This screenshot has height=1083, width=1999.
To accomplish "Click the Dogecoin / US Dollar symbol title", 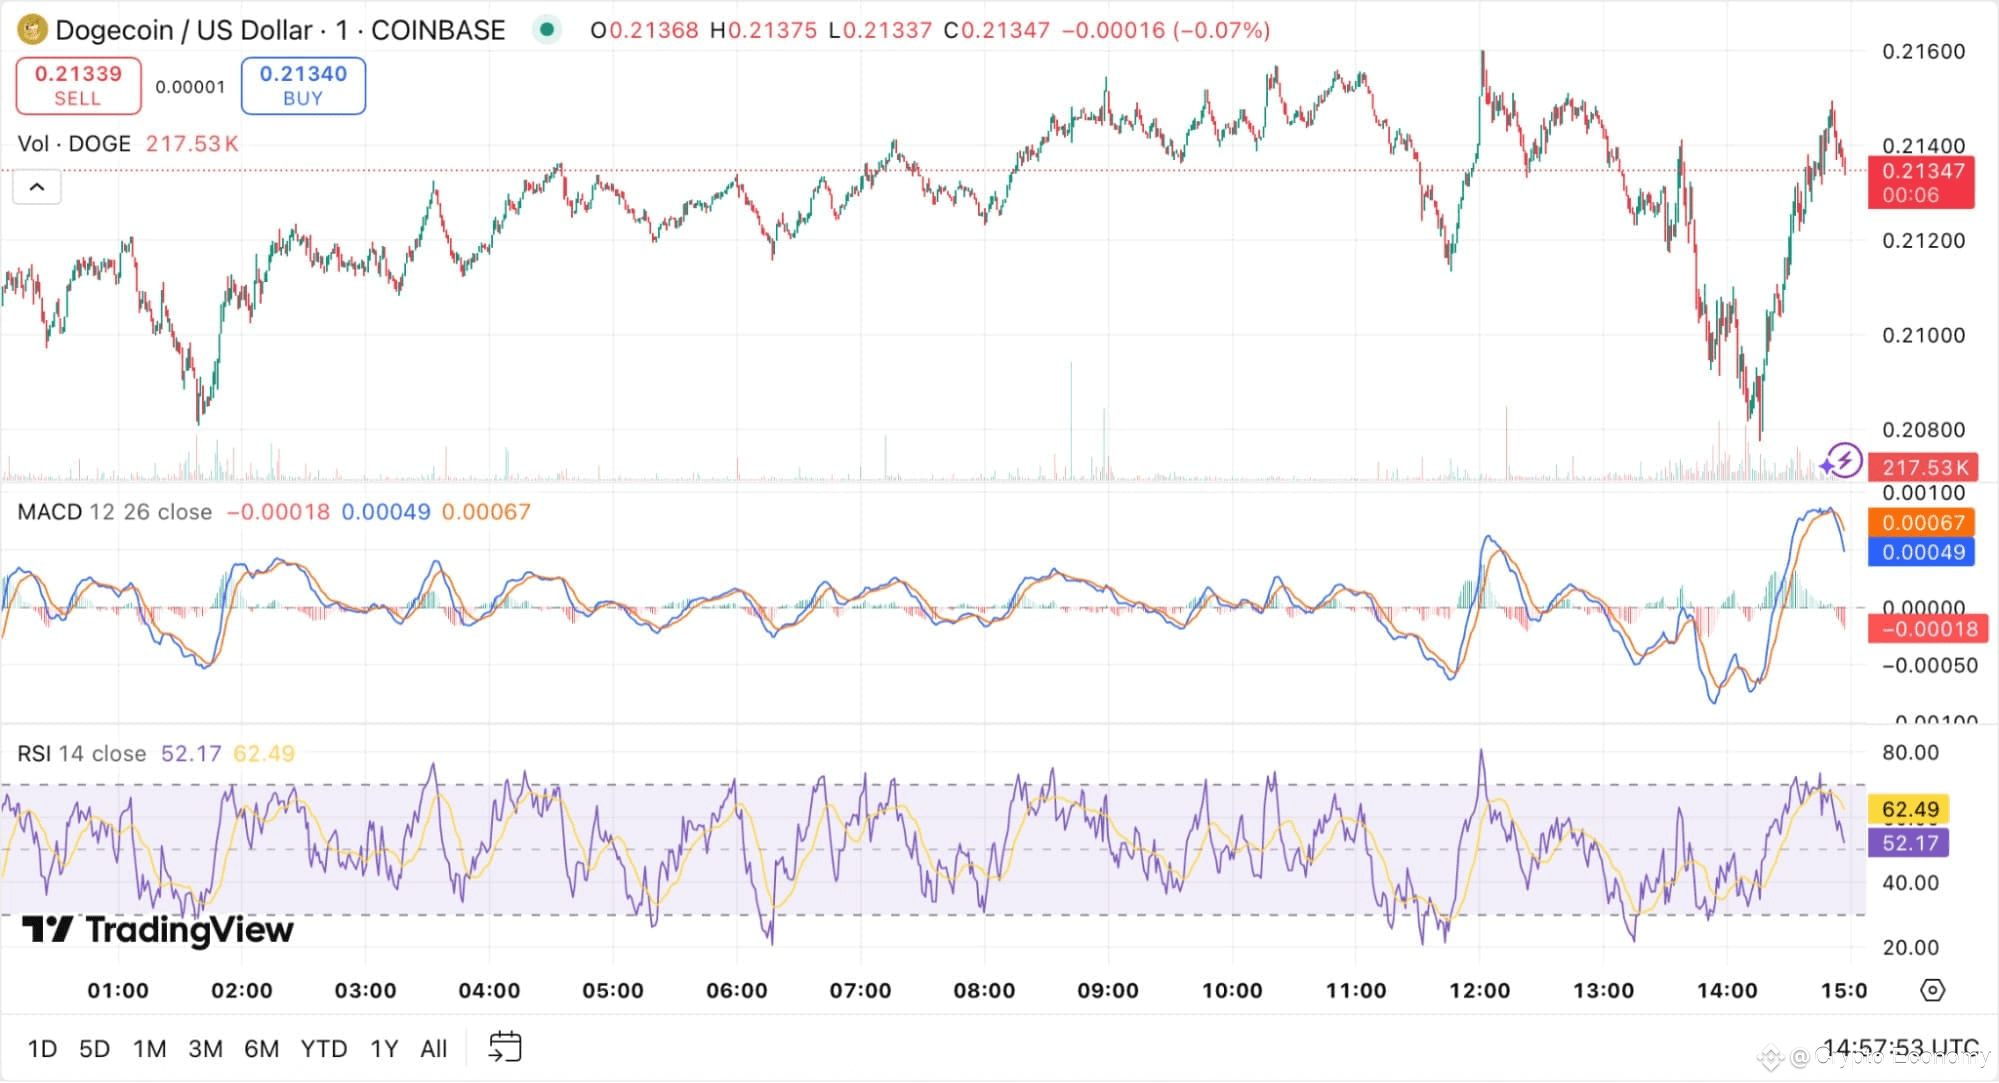I will [x=184, y=30].
